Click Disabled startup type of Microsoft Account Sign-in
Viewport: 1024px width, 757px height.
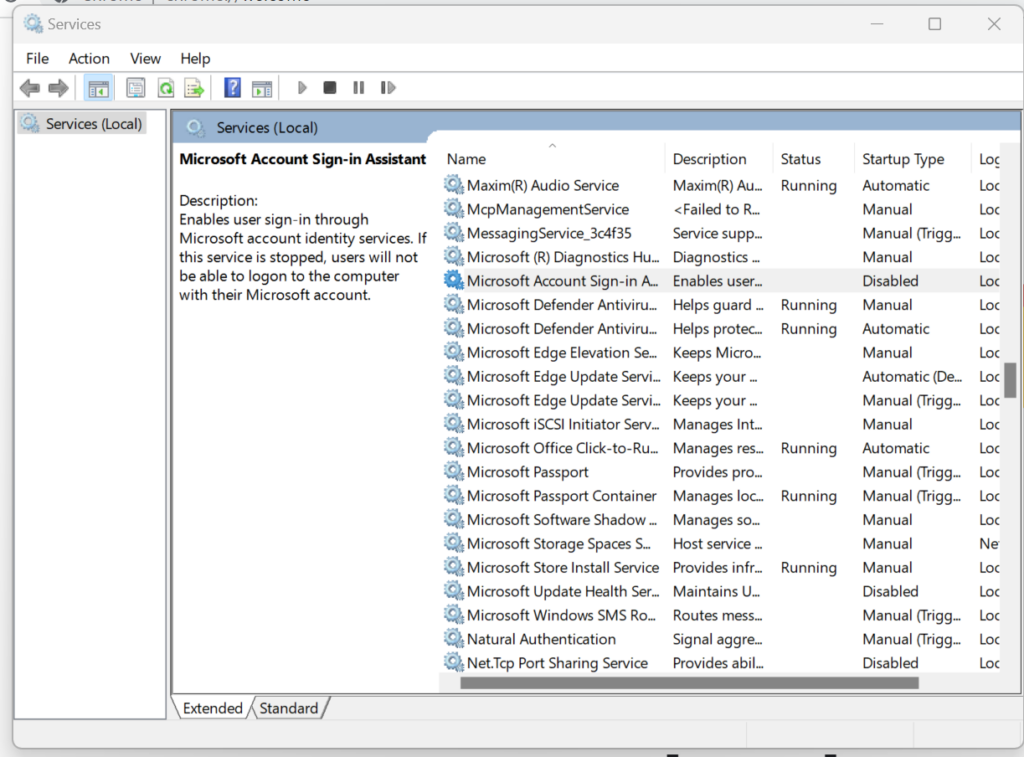click(890, 281)
